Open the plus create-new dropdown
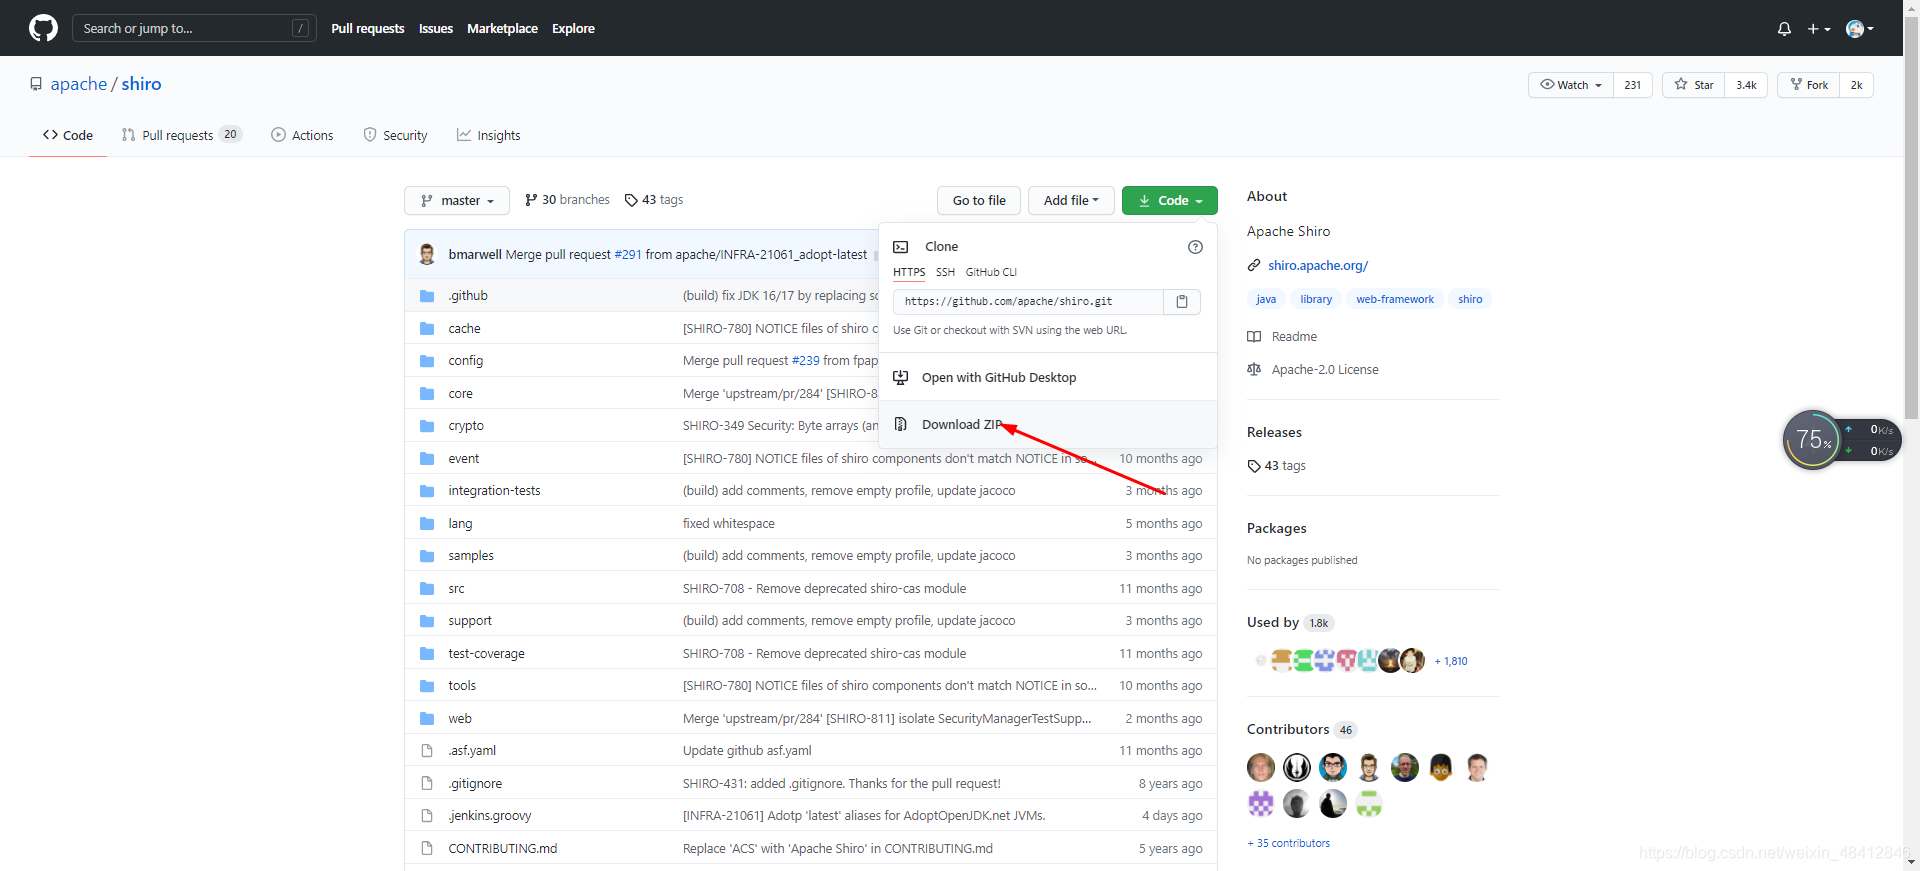 point(1819,29)
